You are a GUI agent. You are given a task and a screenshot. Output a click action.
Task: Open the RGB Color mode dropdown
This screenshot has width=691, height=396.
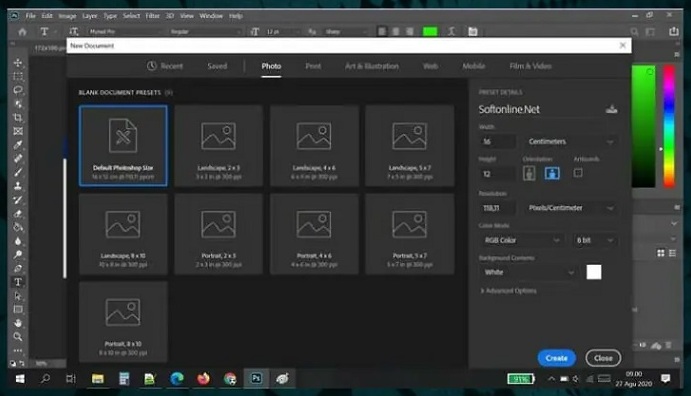(521, 240)
